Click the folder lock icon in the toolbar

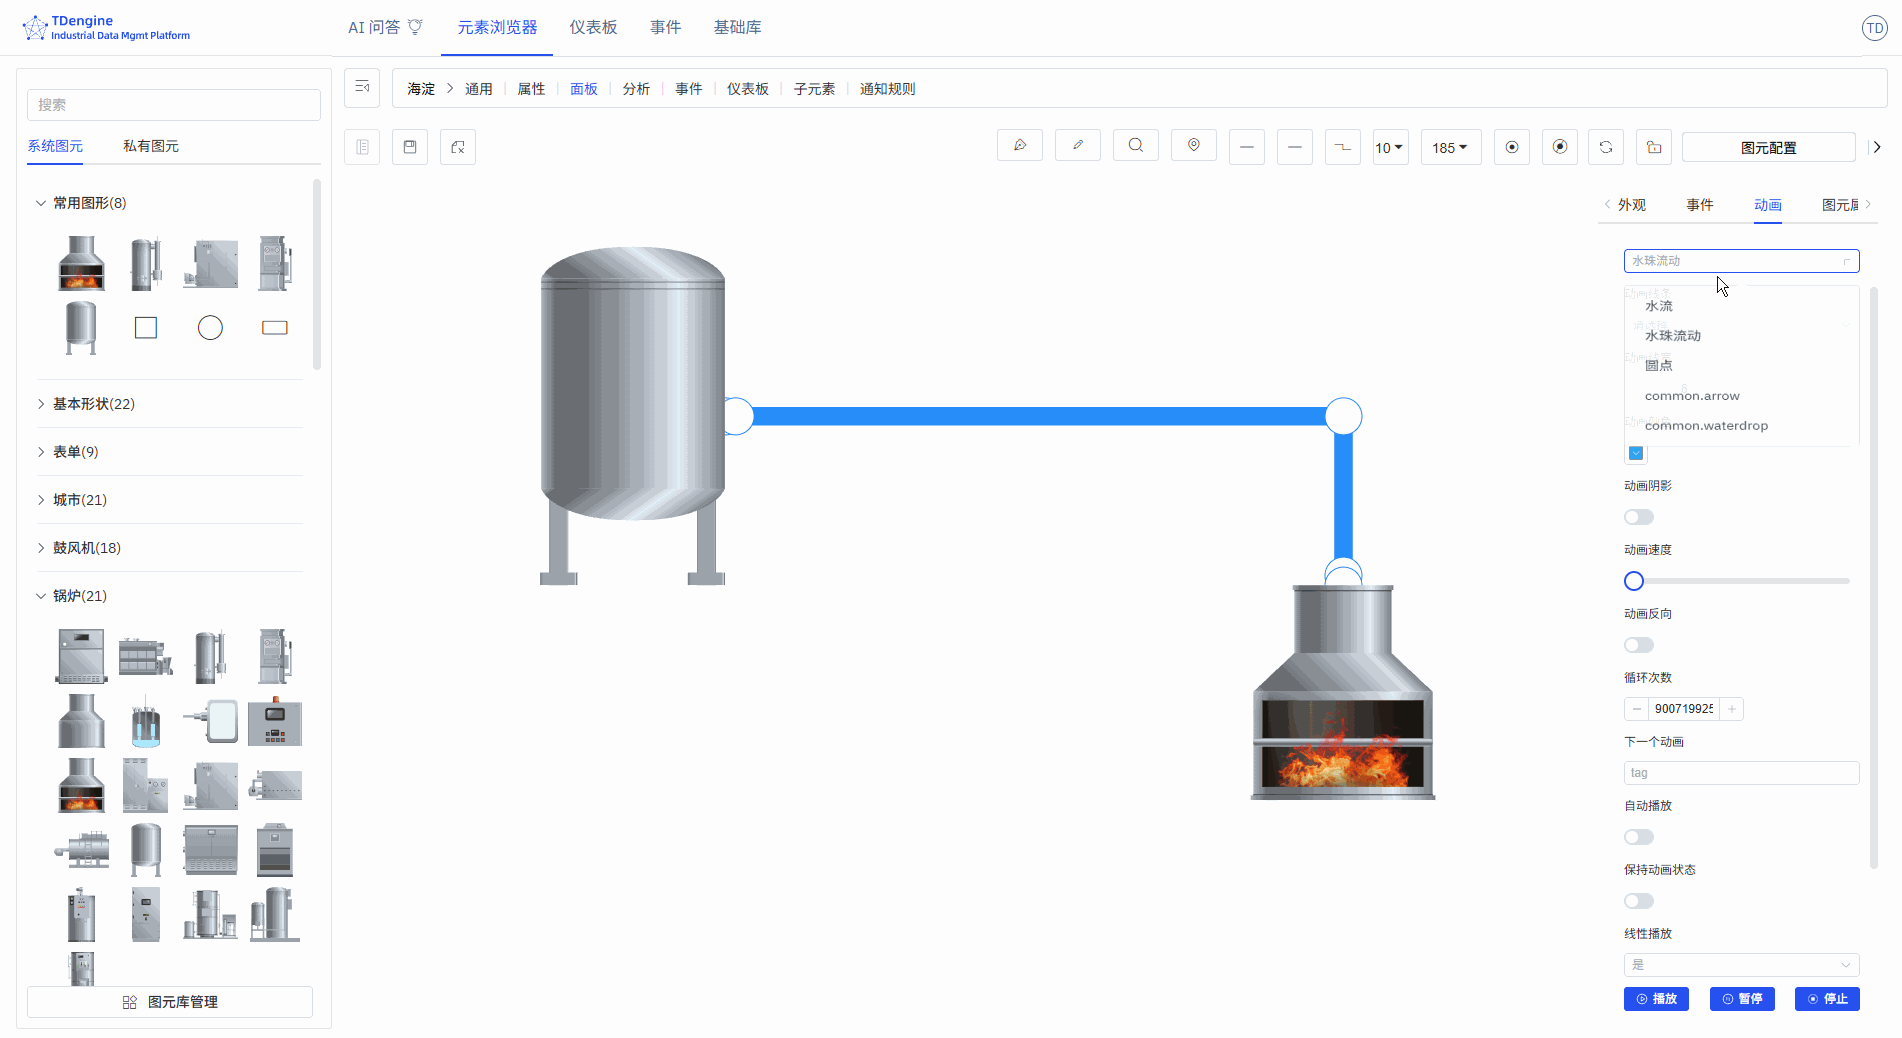(1653, 146)
